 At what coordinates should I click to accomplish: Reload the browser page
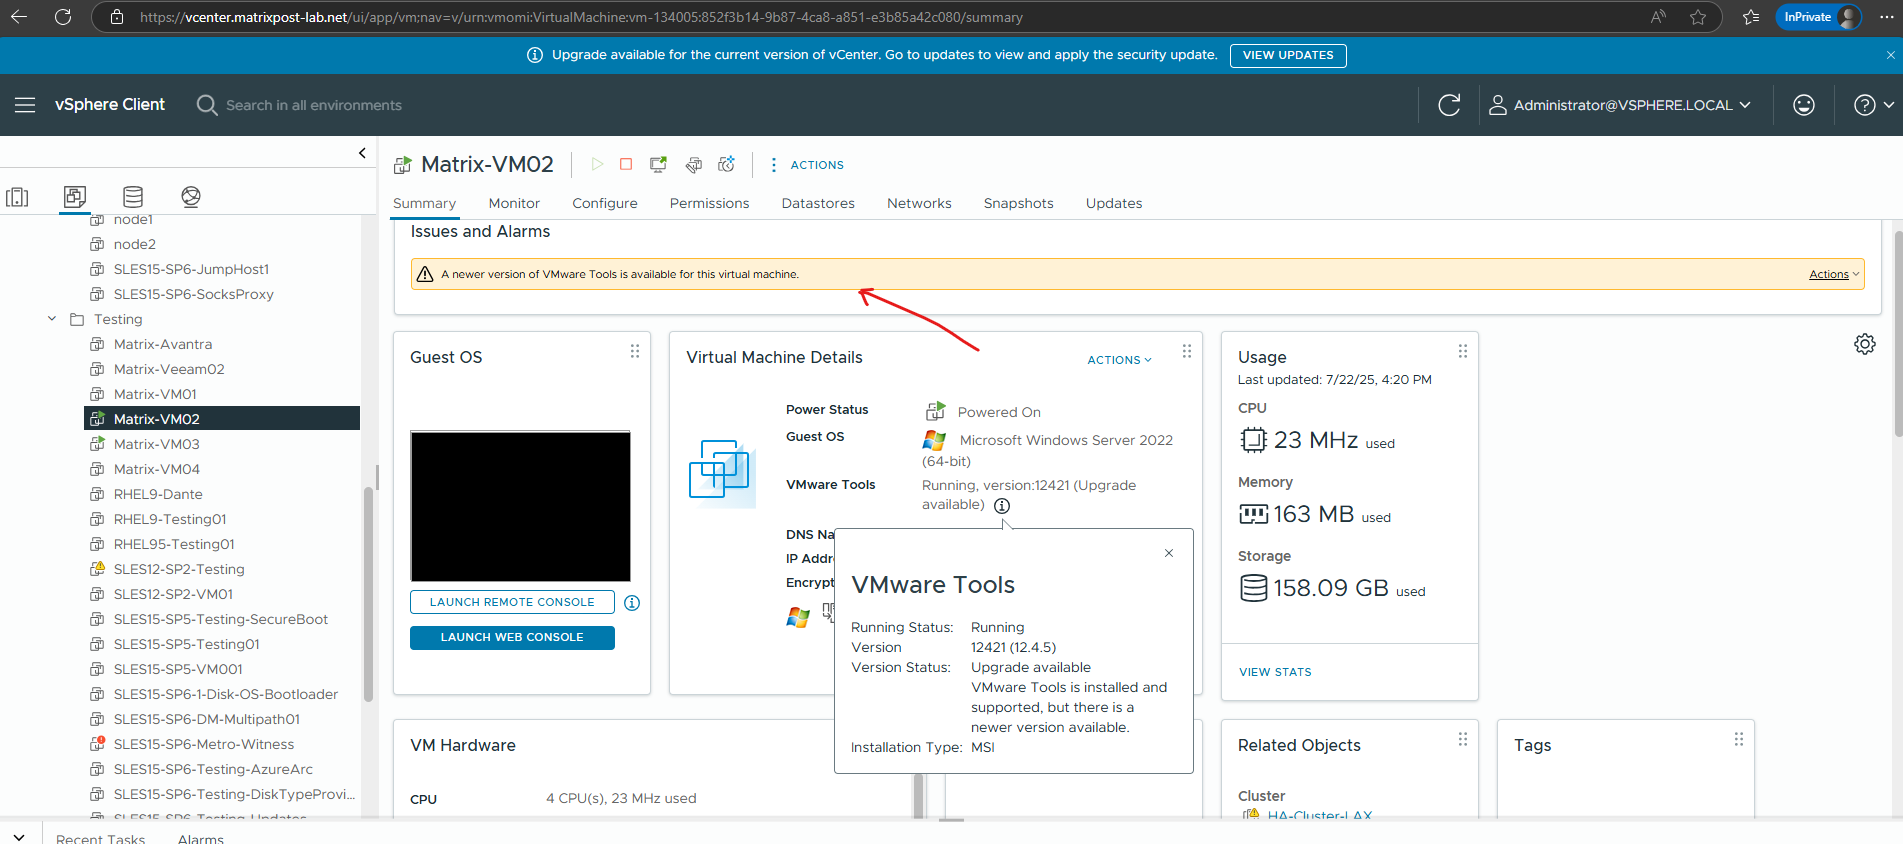pos(63,17)
